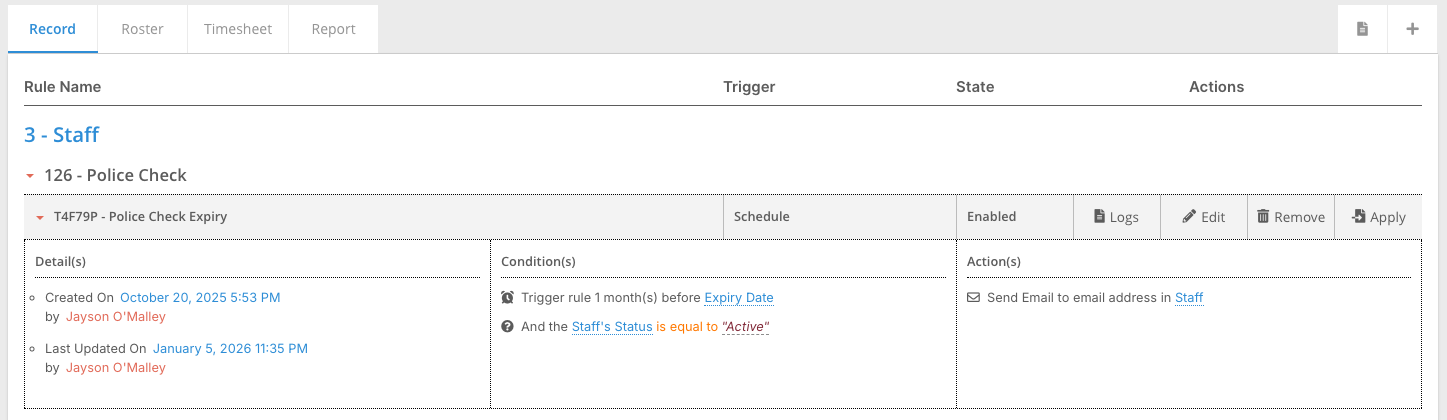The image size is (1447, 420).
Task: Apply the Police Check Expiry rule
Action: pos(1378,217)
